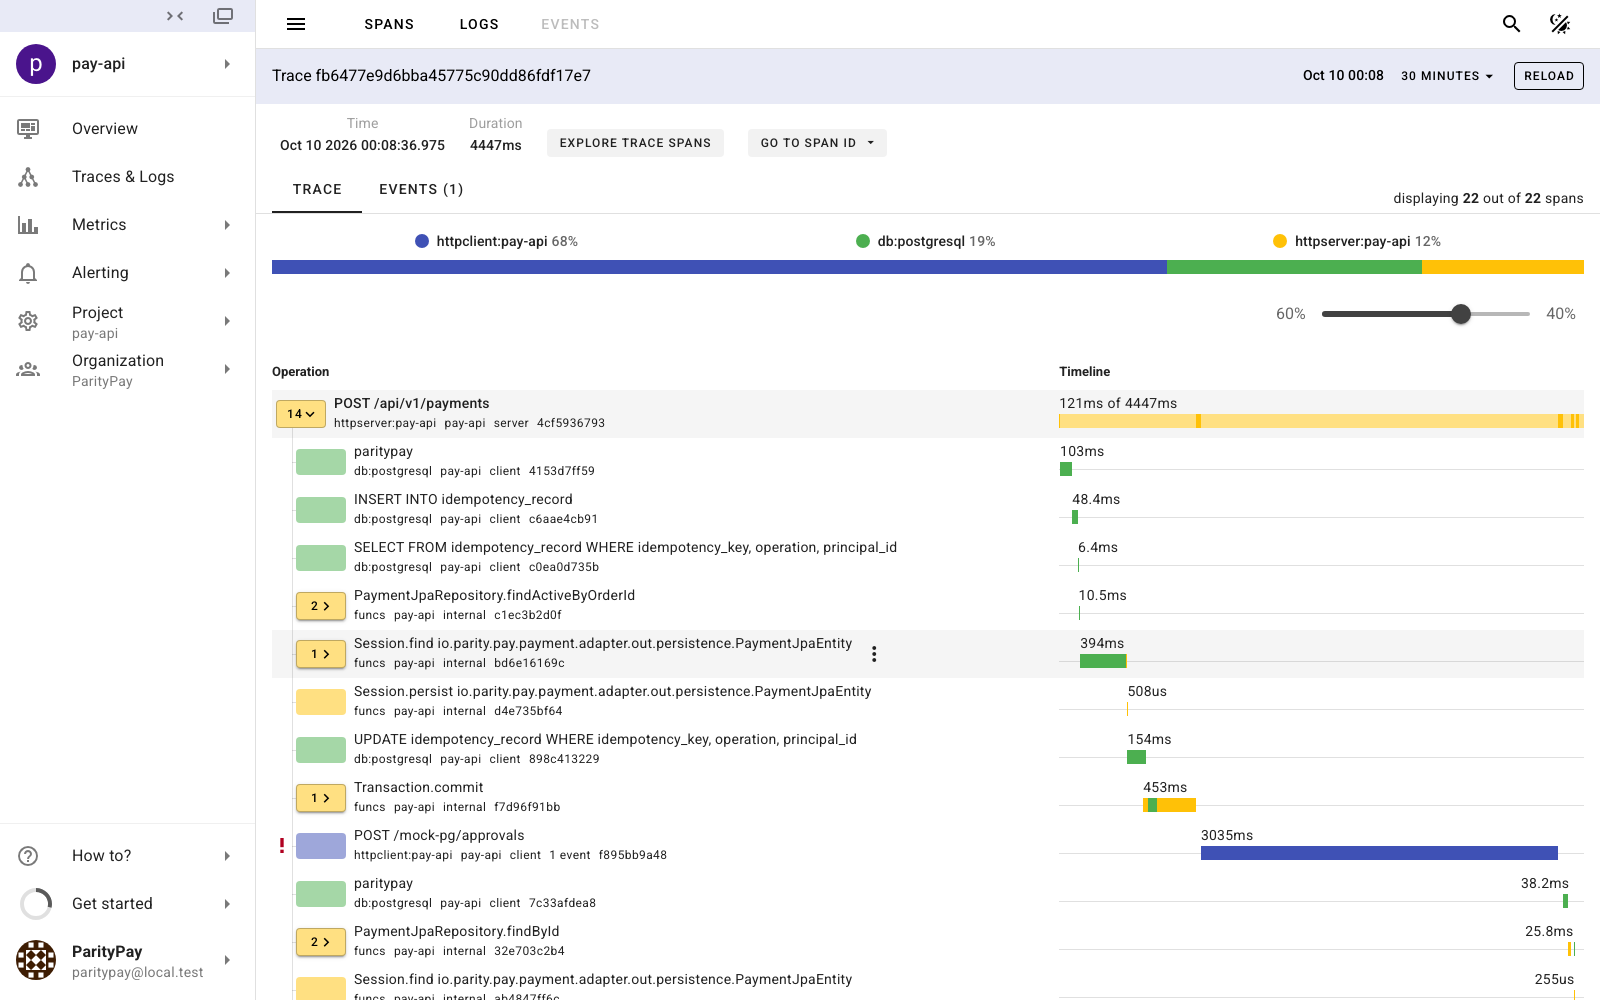Open the three-dot menu on Session.find row
Image resolution: width=1600 pixels, height=1000 pixels.
874,654
